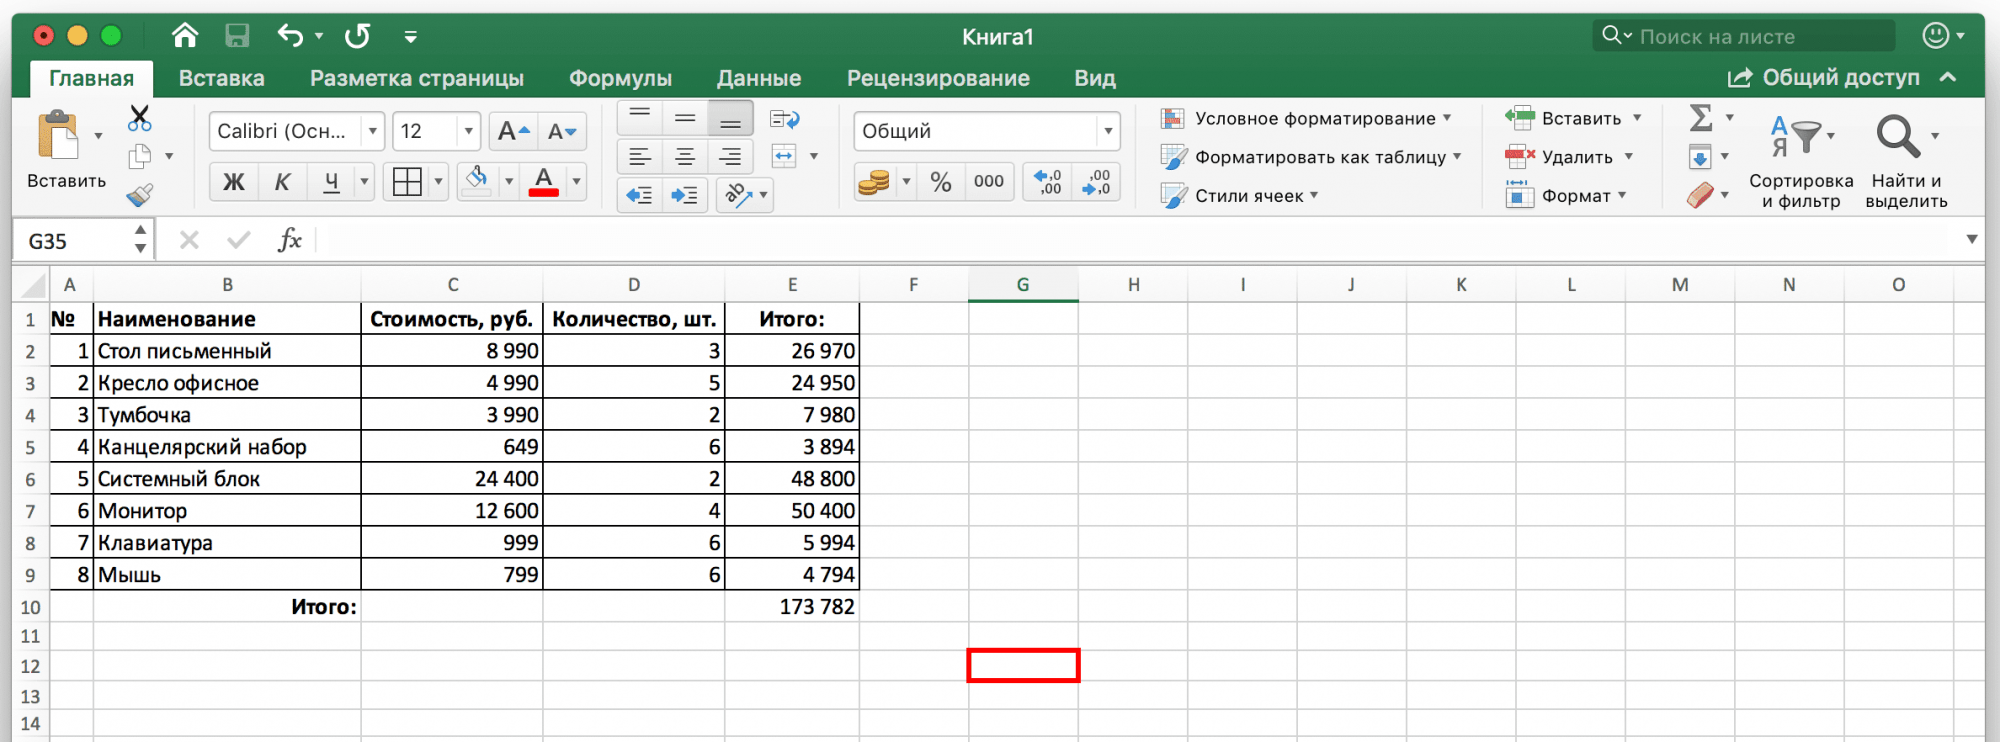Click the Общий доступ share button
Screen dimensions: 2000x742
click(1824, 77)
